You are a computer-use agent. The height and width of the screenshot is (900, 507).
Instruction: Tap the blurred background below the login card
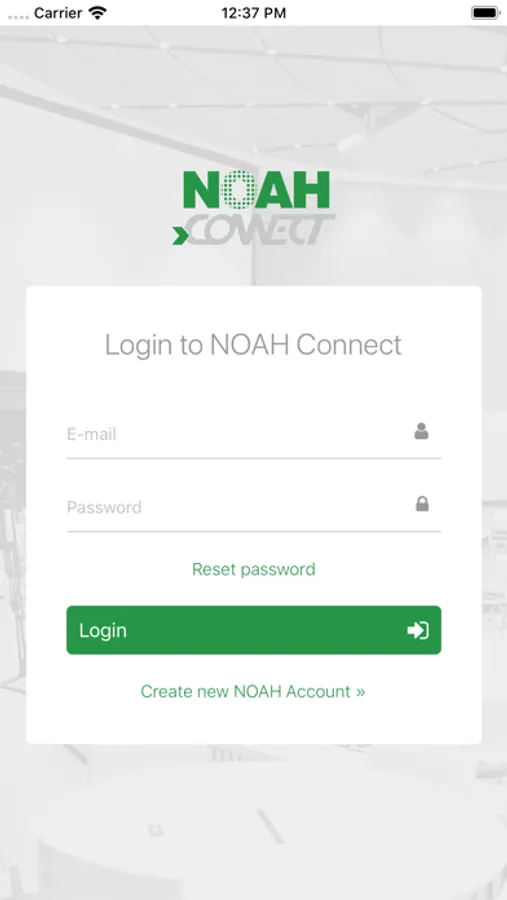(x=253, y=821)
